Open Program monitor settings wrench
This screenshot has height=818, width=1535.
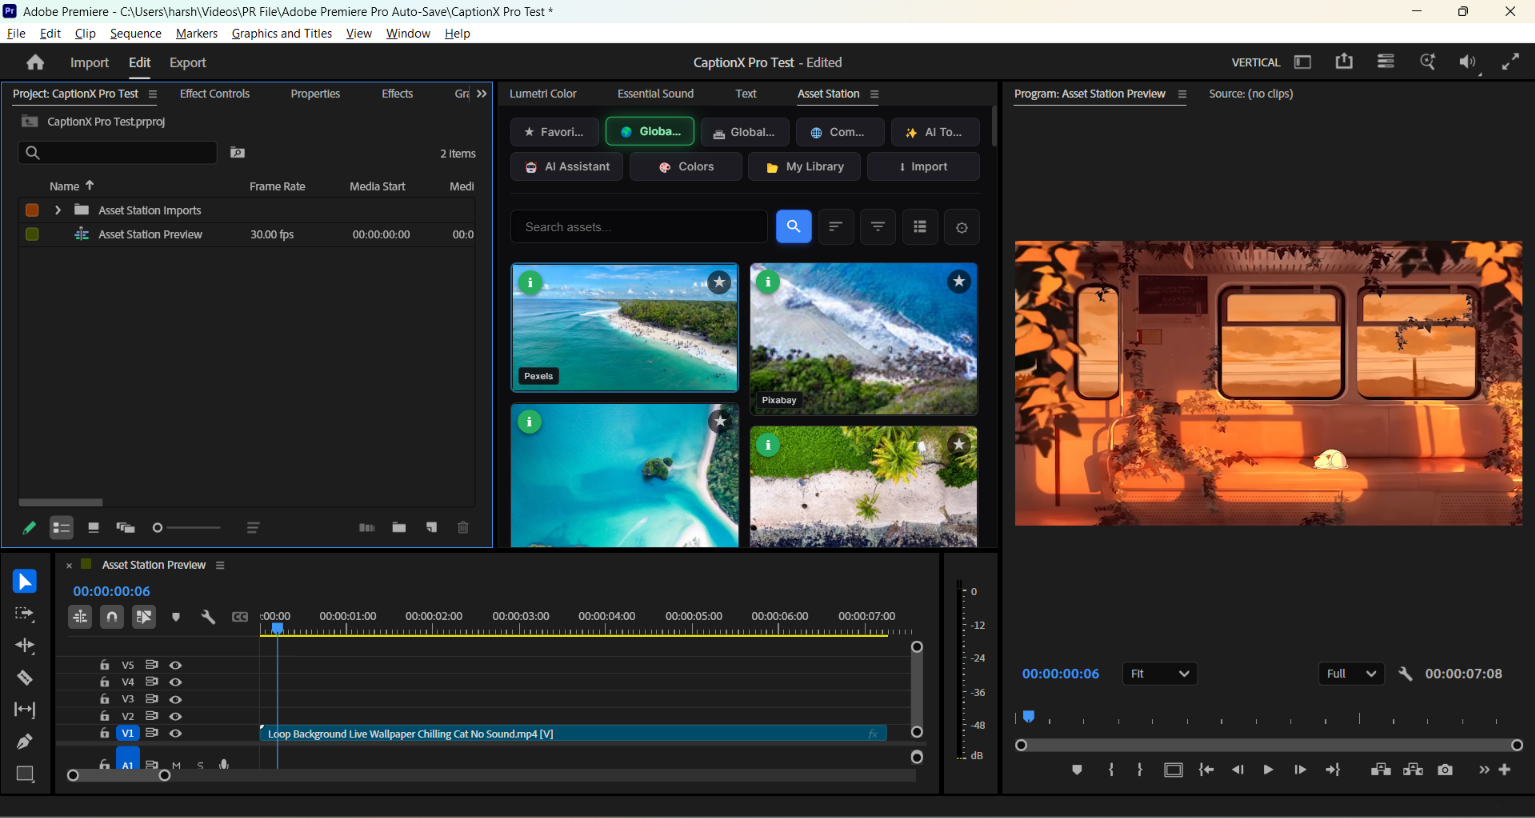(x=1405, y=674)
